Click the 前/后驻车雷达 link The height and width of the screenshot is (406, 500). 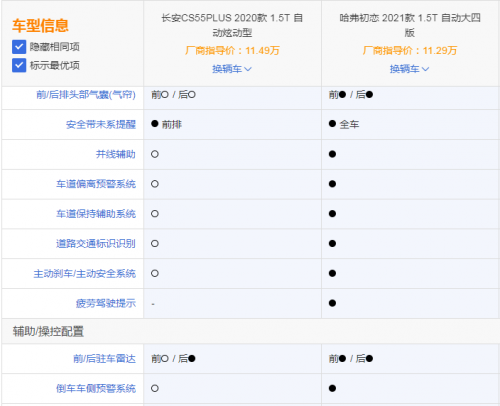coord(105,359)
